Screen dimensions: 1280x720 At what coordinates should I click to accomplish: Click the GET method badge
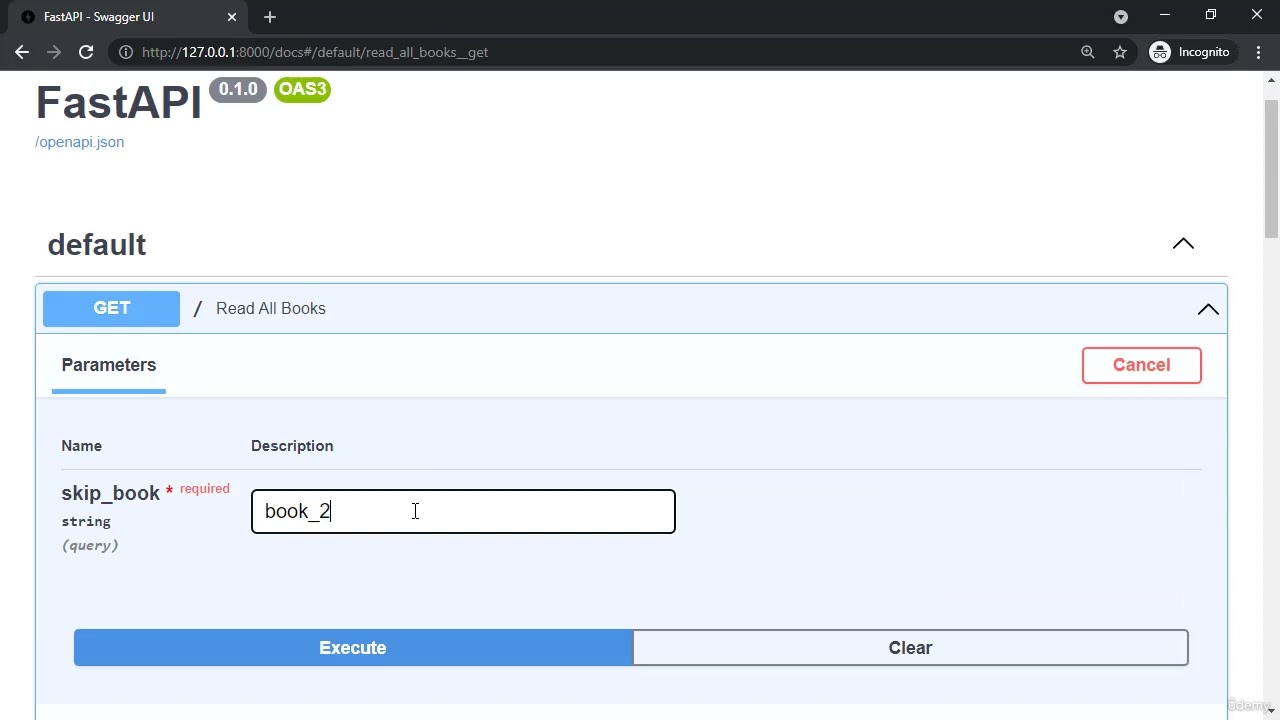pos(111,308)
